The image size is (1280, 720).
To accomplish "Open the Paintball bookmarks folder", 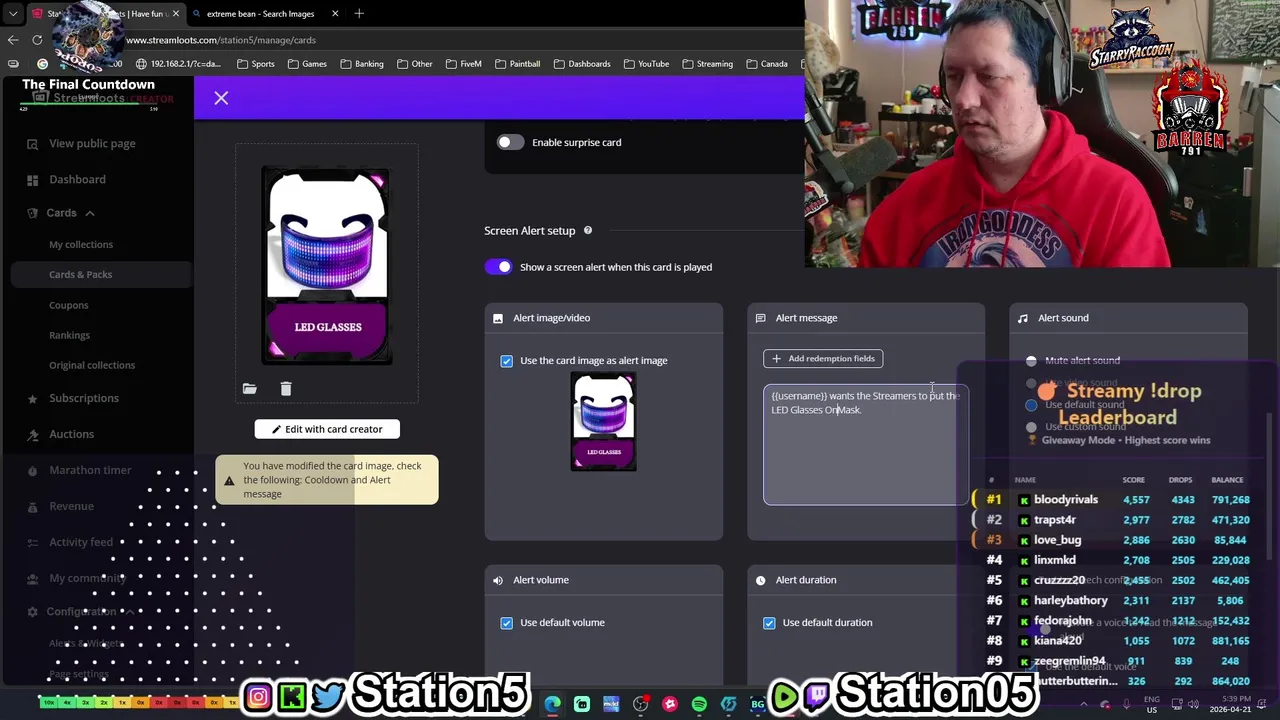I will [x=517, y=64].
